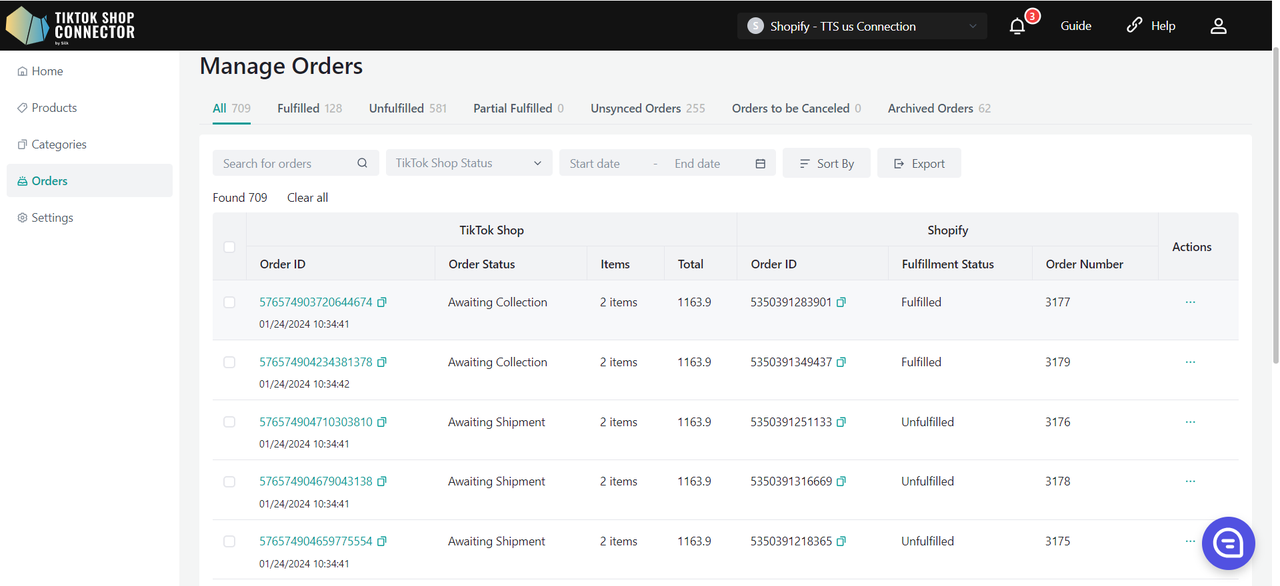This screenshot has width=1280, height=586.
Task: Click the Clear all link
Action: point(307,198)
